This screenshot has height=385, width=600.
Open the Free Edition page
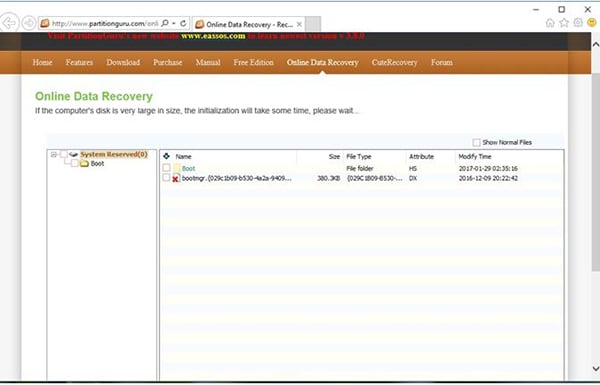click(x=253, y=62)
